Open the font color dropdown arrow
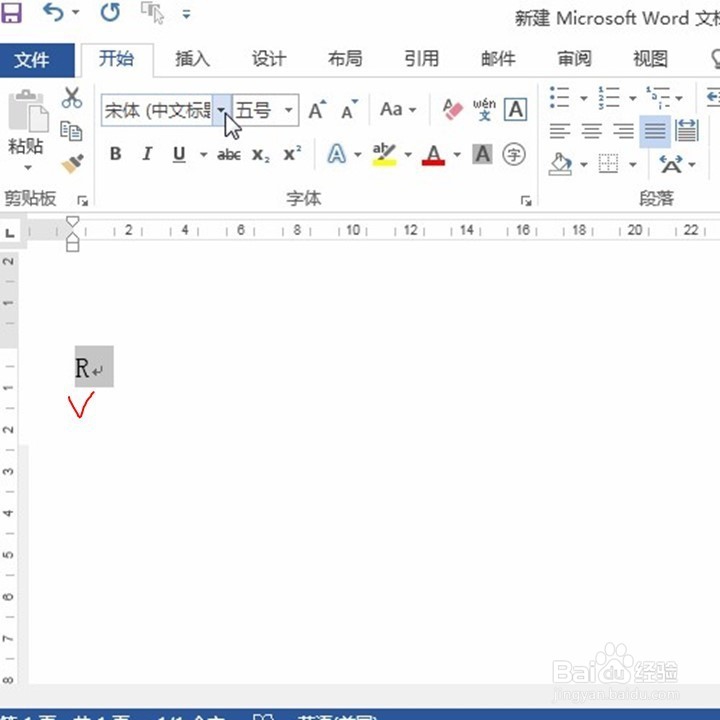The width and height of the screenshot is (720, 720). tap(457, 155)
